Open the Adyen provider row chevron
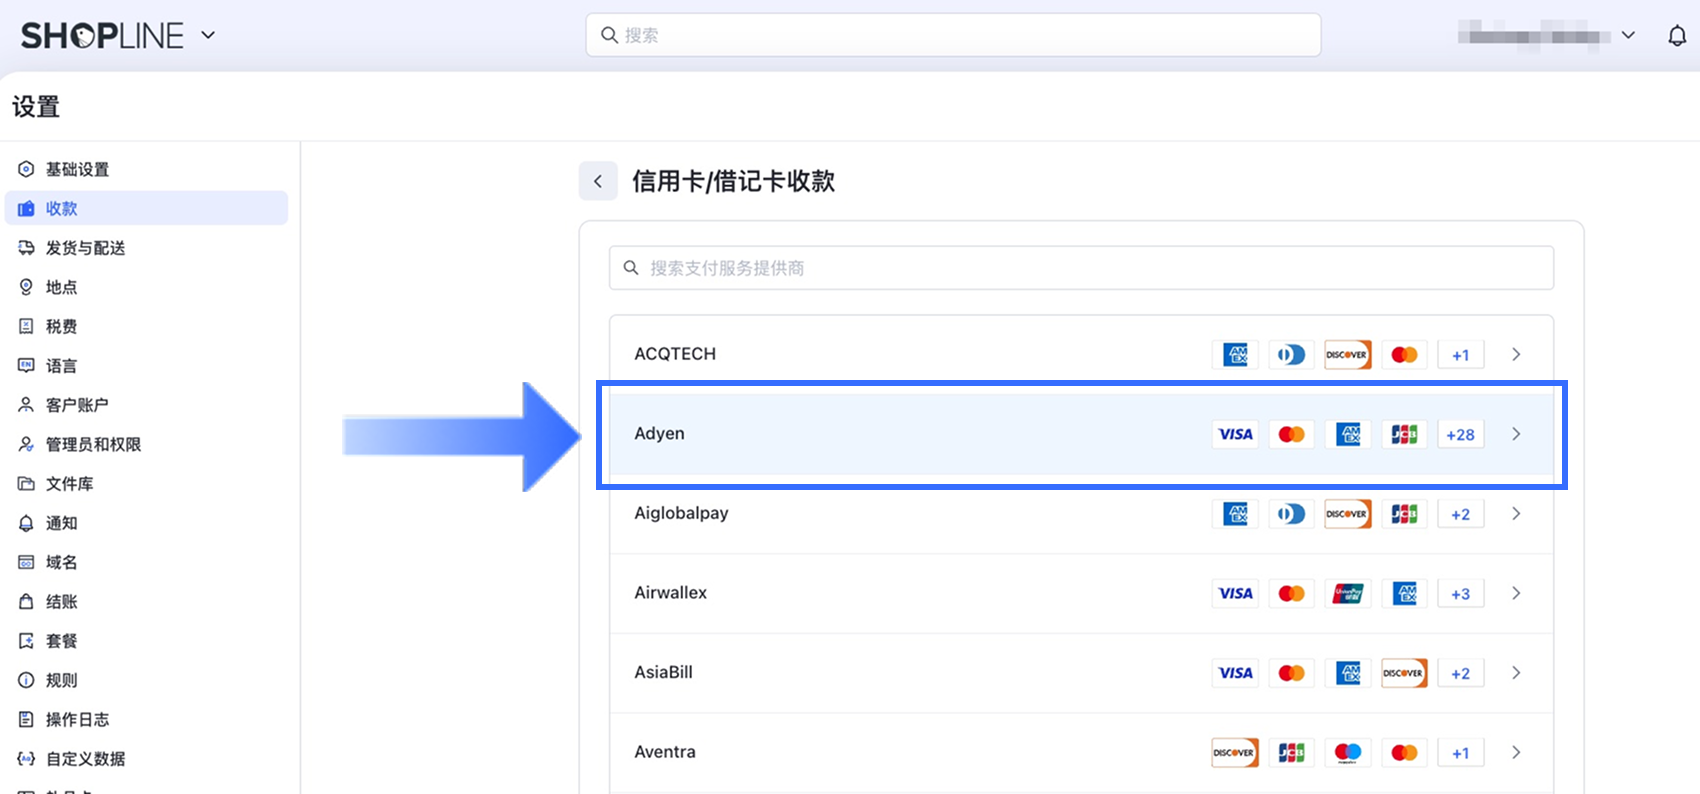Viewport: 1700px width, 794px height. (x=1516, y=434)
